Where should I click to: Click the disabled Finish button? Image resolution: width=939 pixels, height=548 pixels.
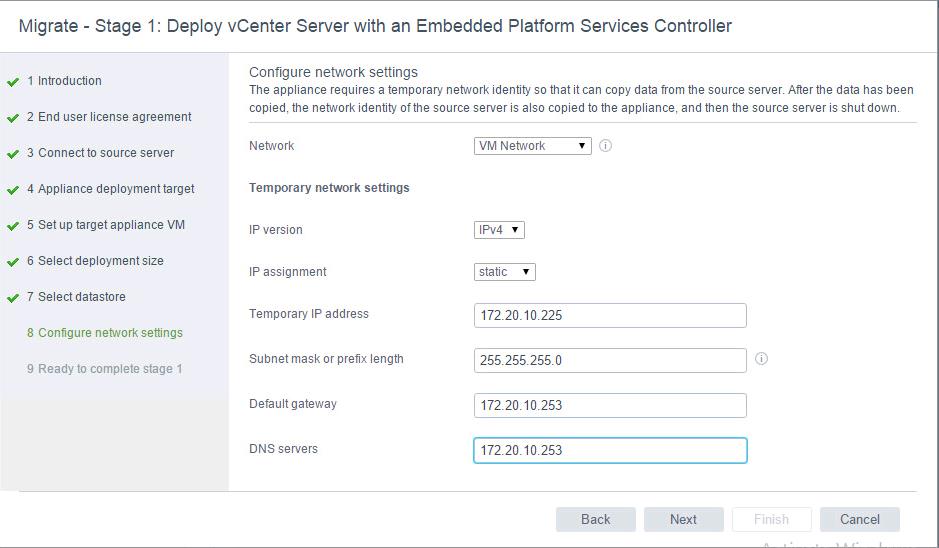(771, 519)
